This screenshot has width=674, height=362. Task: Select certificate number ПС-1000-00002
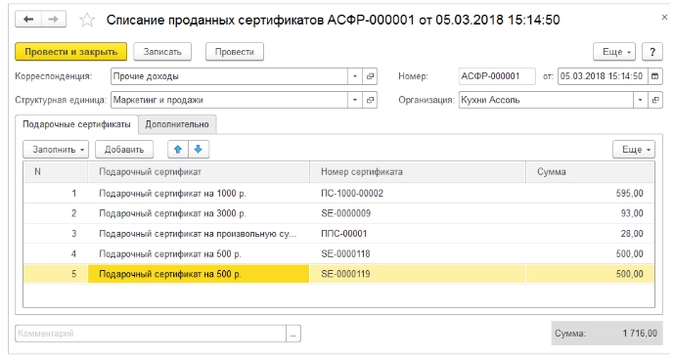coord(352,193)
